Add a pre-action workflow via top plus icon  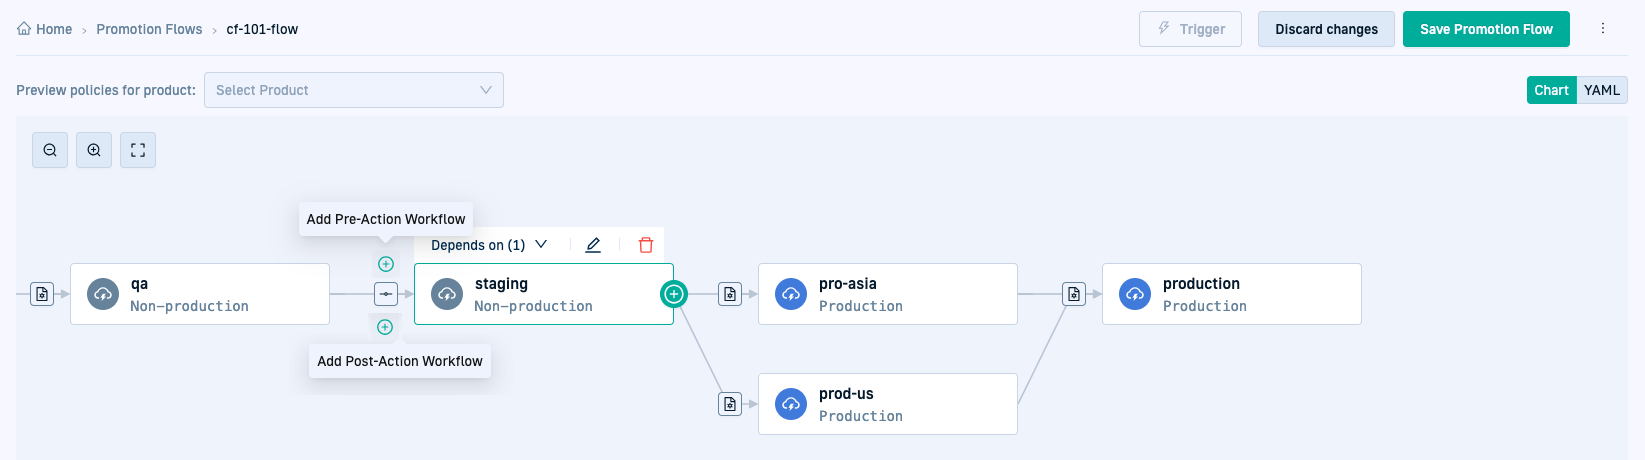point(386,264)
